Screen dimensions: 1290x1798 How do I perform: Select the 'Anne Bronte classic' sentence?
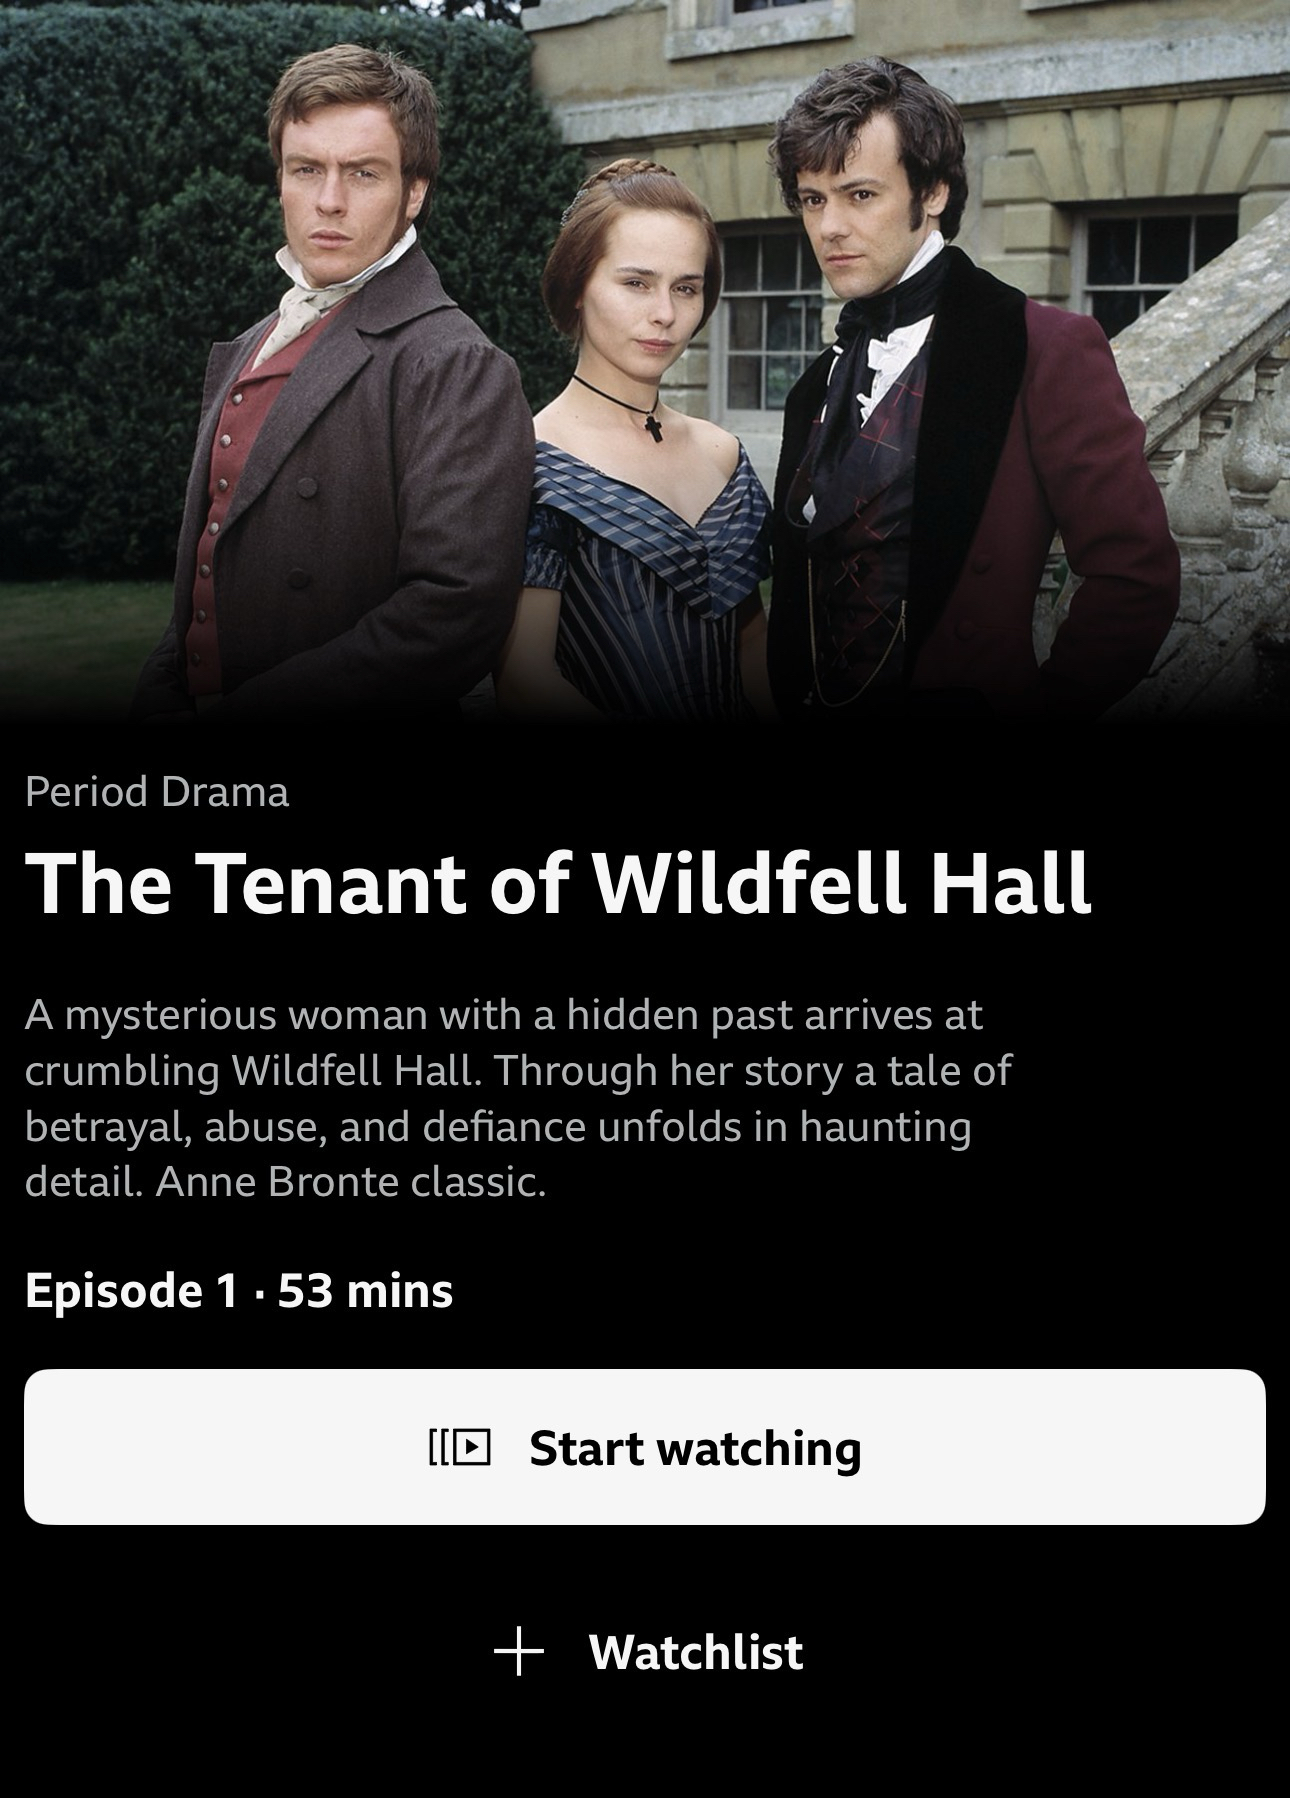click(x=351, y=1183)
